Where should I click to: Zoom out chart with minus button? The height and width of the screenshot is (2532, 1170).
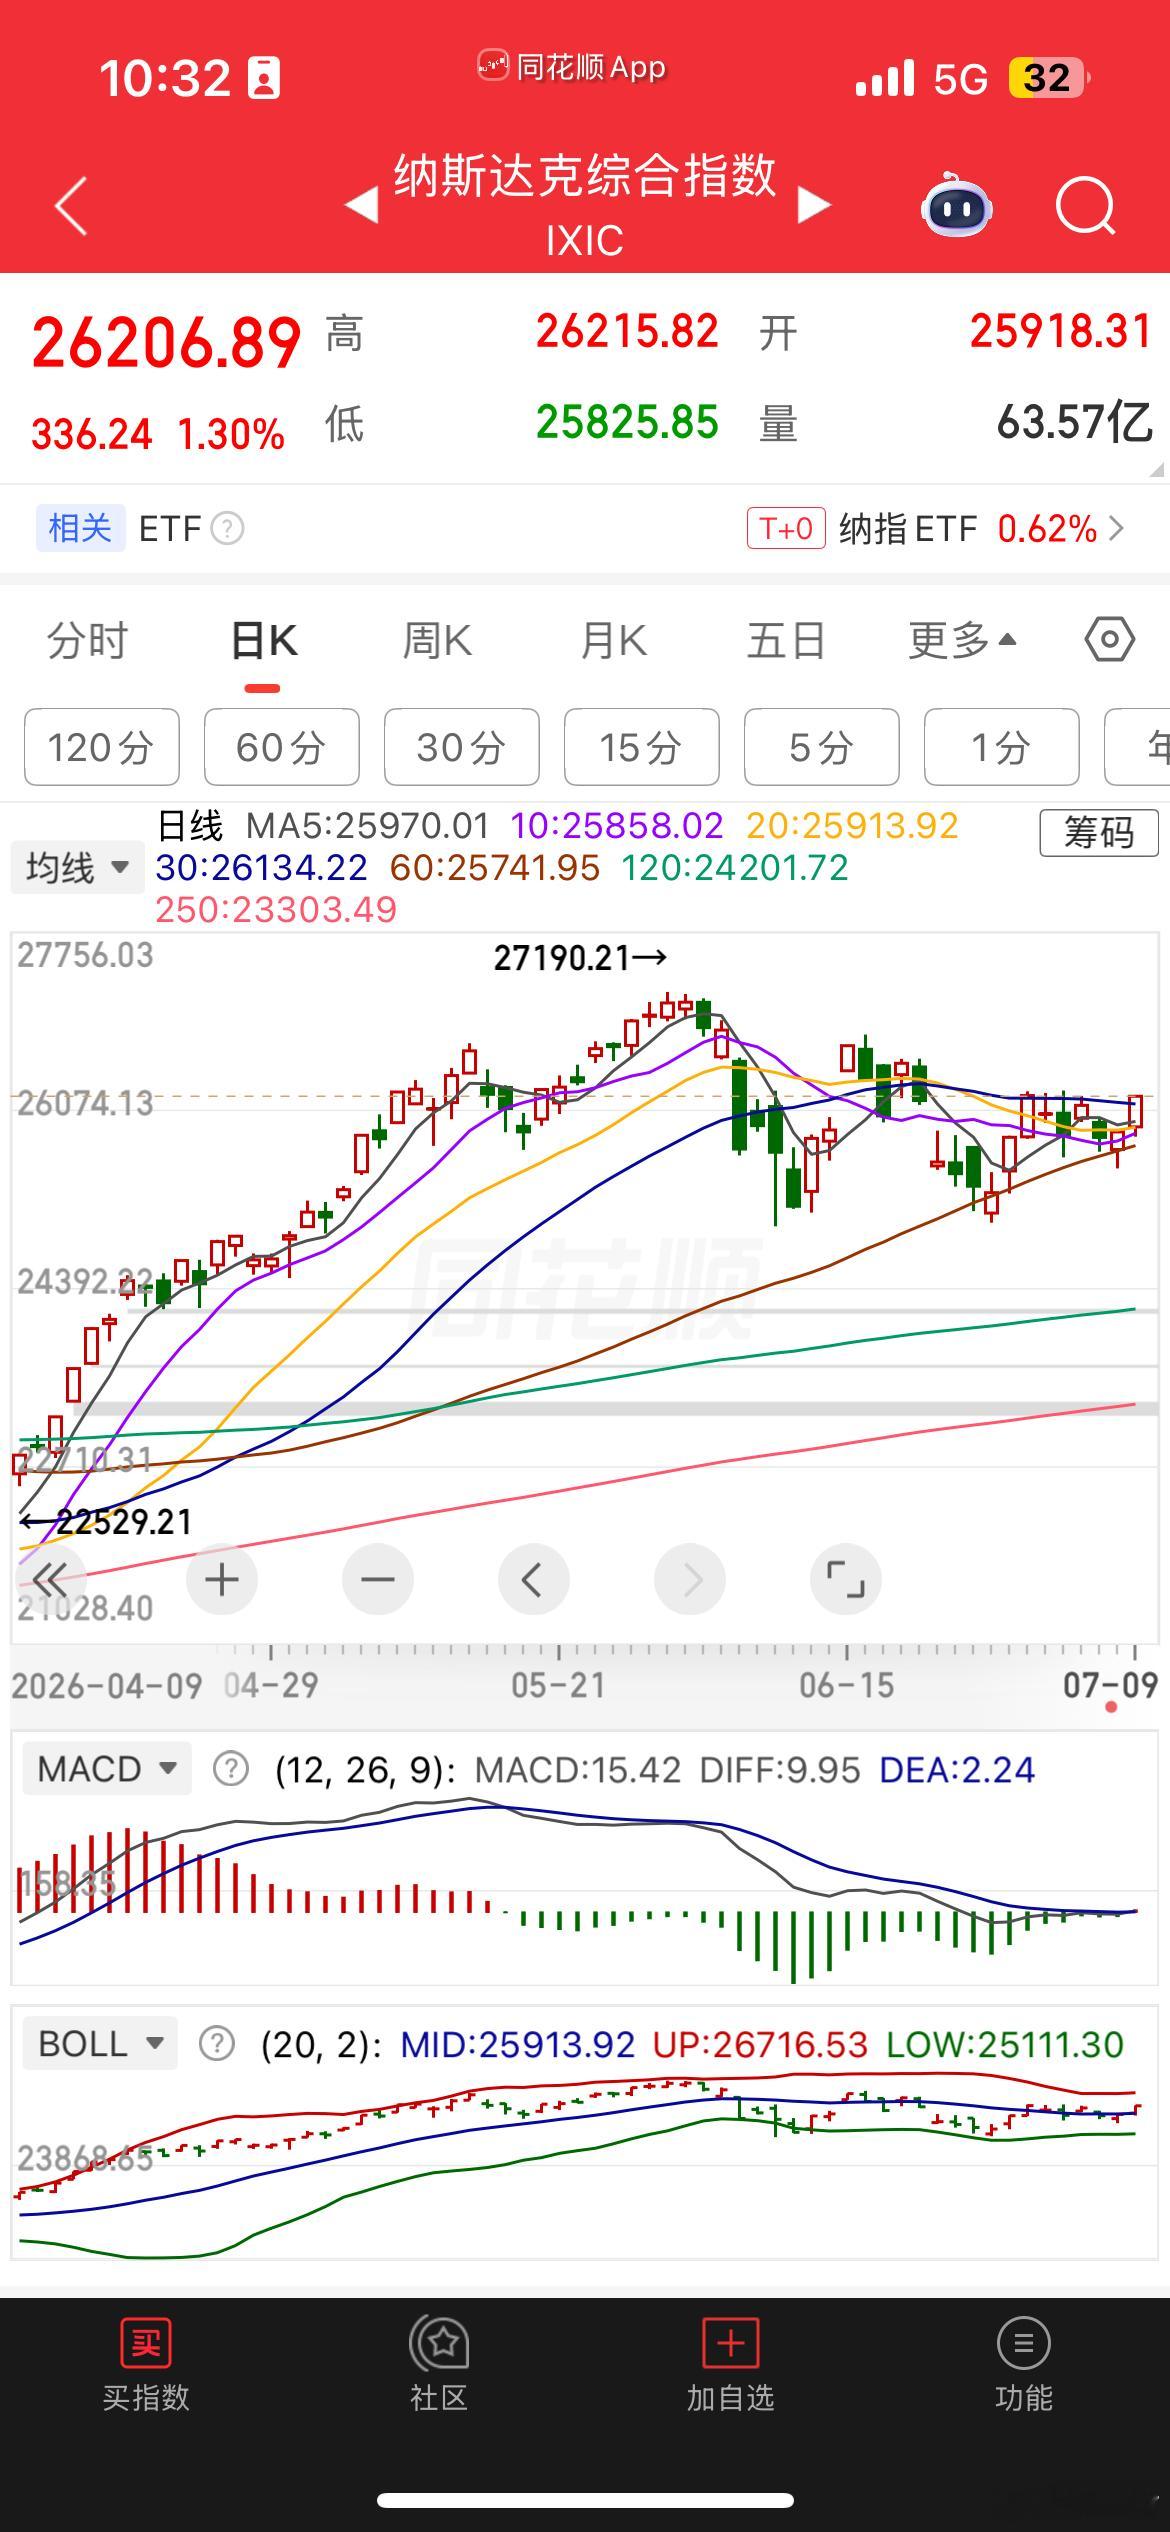378,1580
